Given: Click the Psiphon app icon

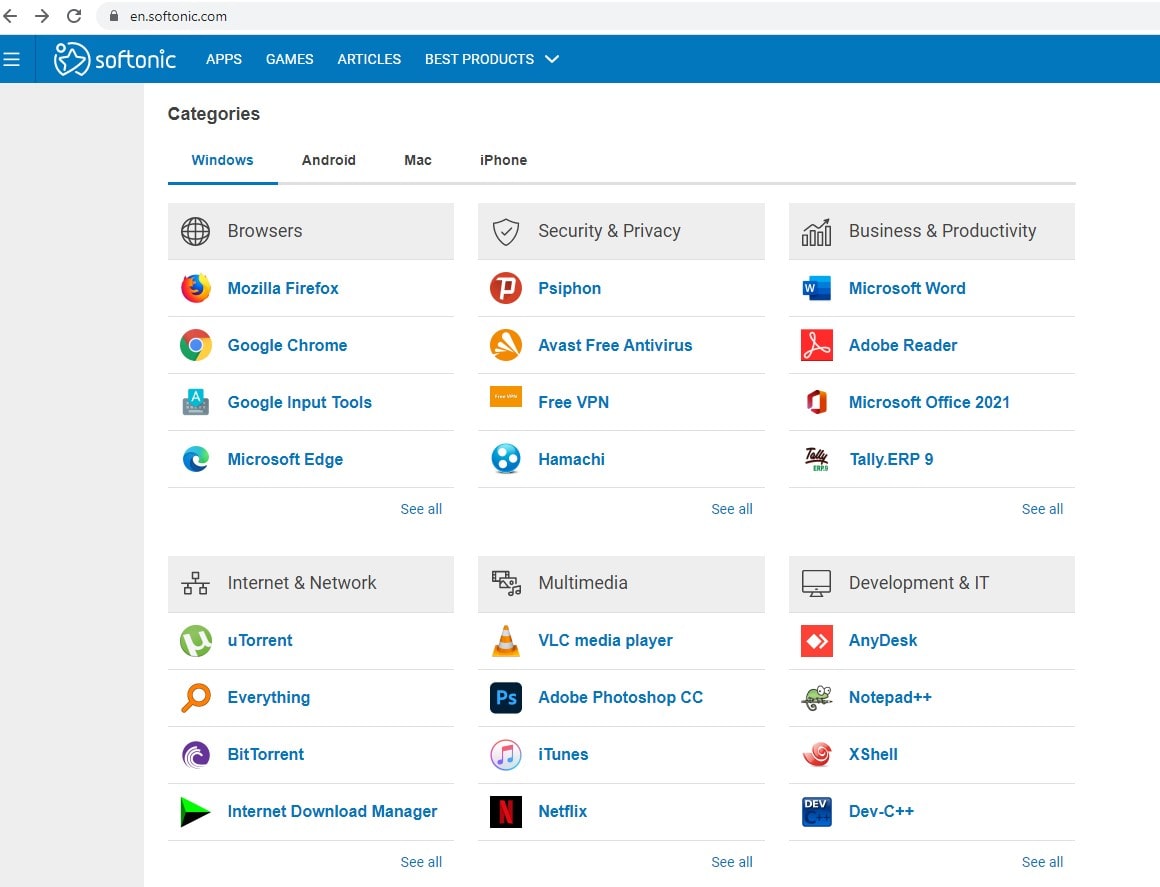Looking at the screenshot, I should click(505, 288).
